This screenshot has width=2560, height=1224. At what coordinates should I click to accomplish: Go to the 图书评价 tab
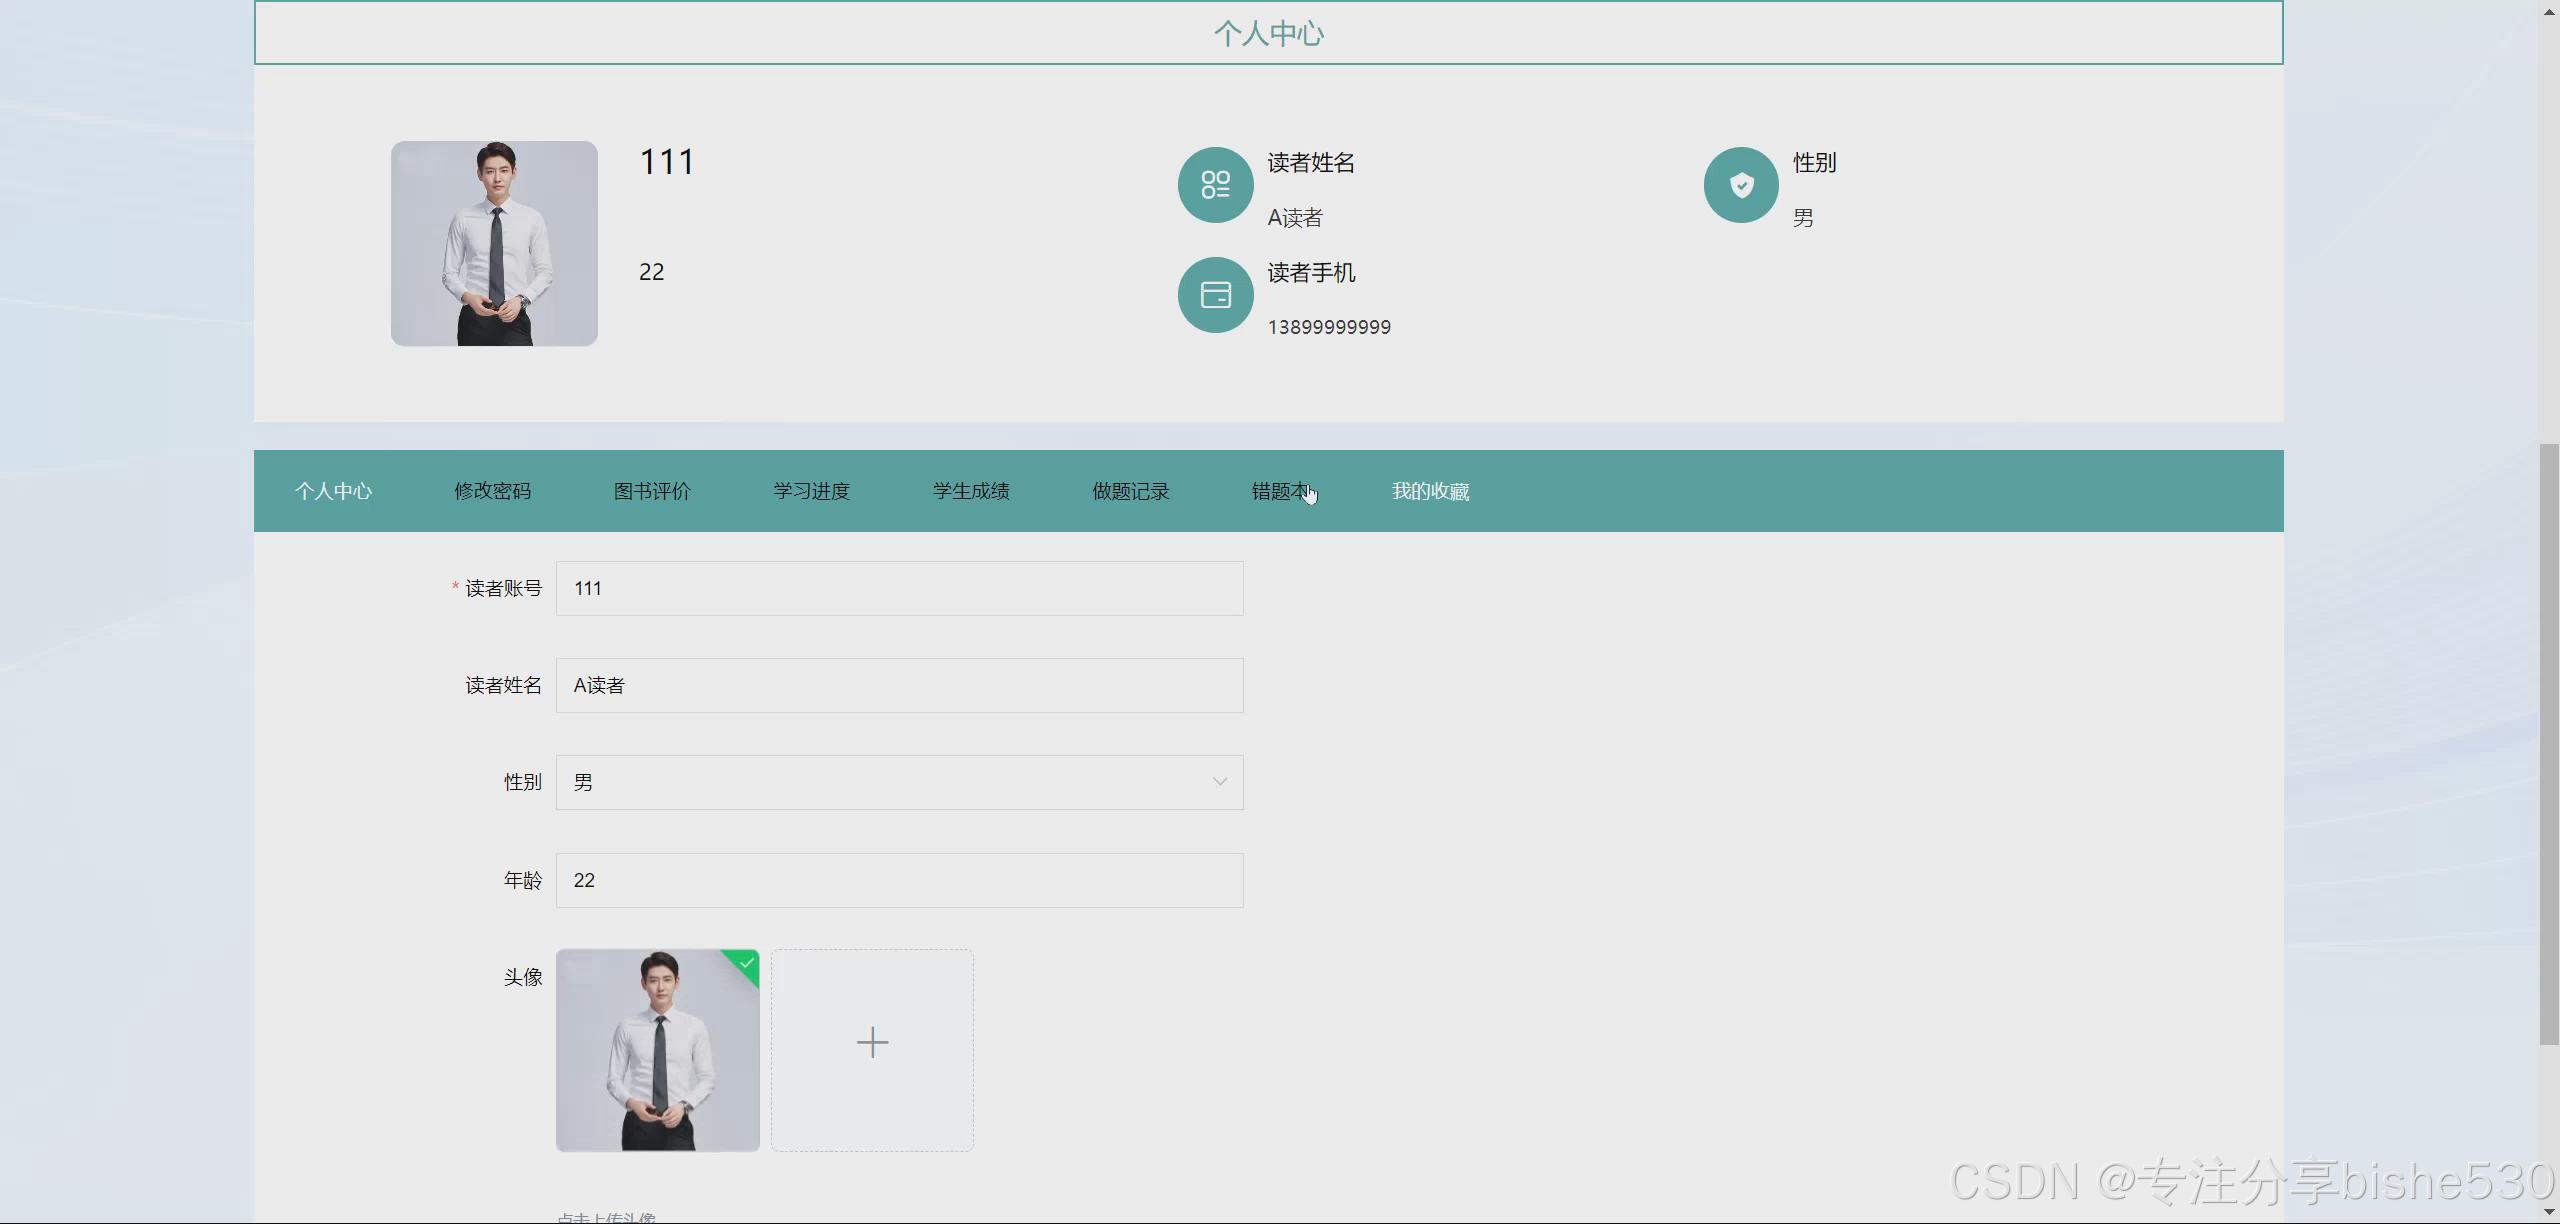point(652,491)
